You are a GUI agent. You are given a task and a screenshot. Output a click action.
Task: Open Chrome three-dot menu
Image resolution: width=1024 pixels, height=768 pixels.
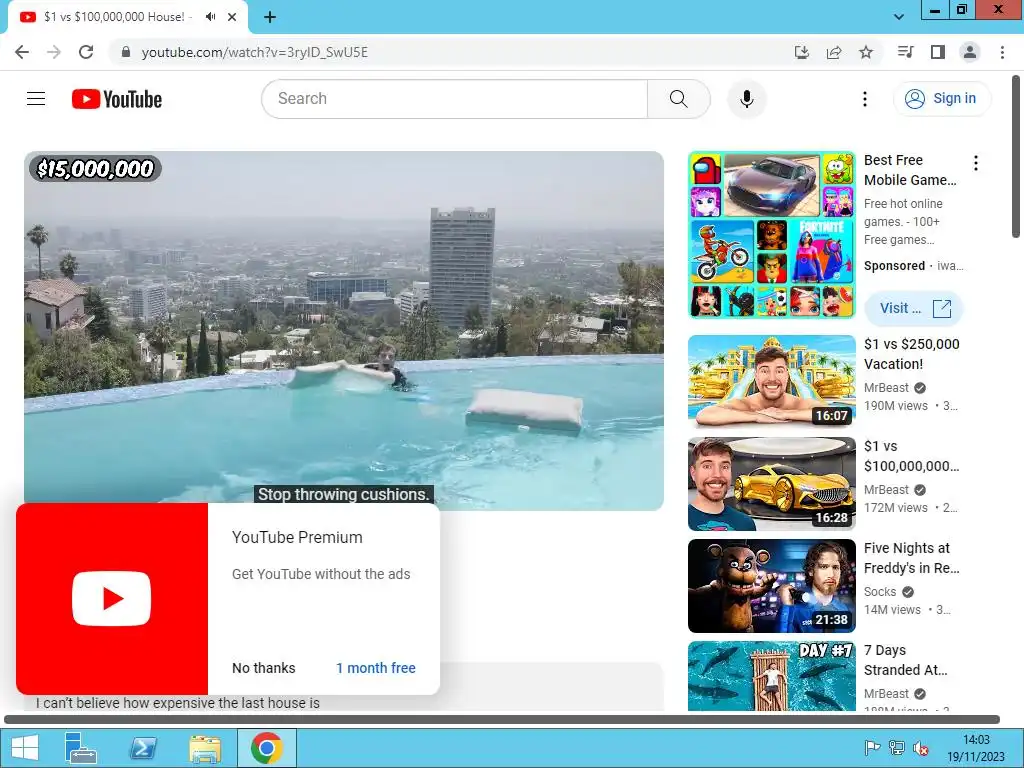tap(1002, 52)
